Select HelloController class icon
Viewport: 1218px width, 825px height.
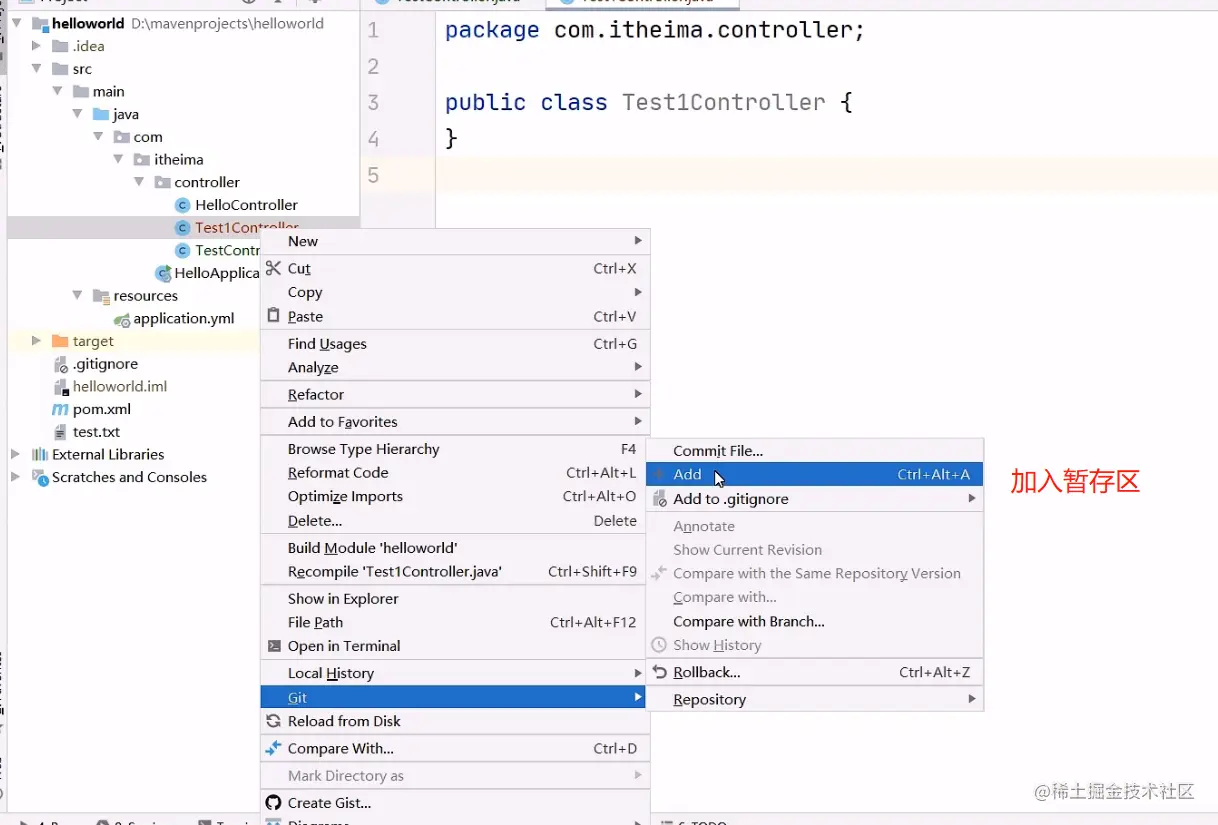182,205
